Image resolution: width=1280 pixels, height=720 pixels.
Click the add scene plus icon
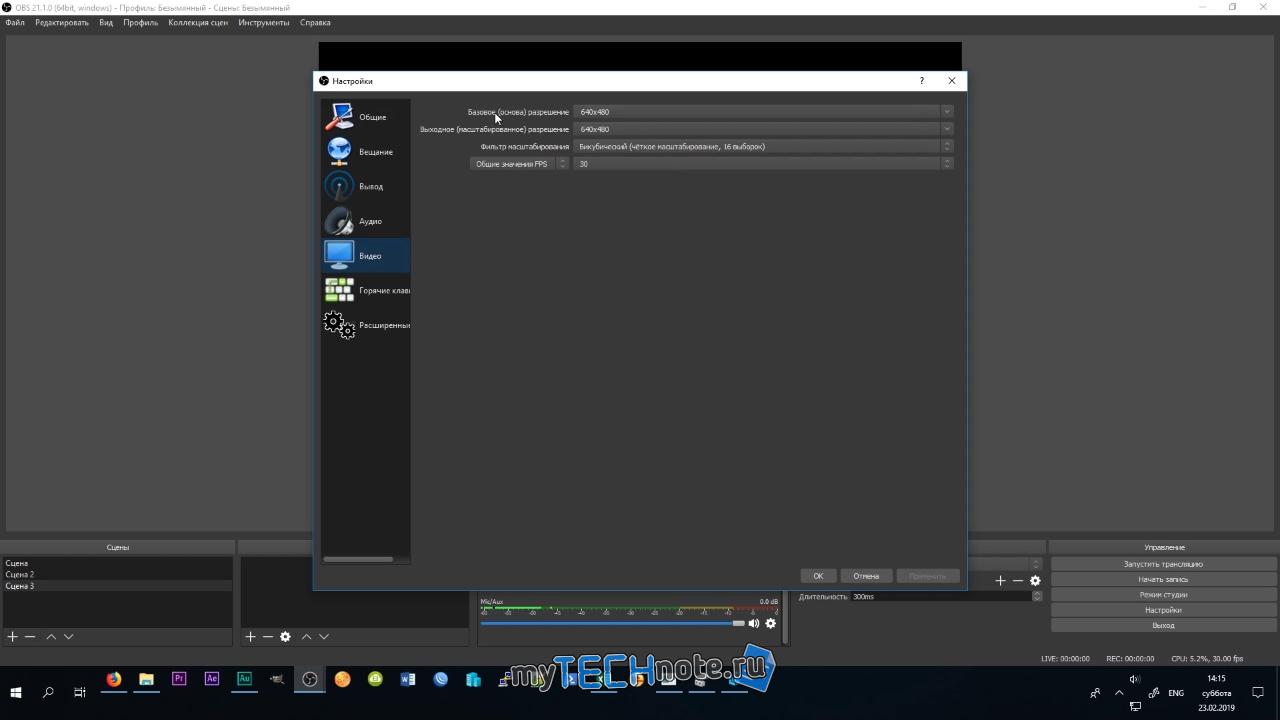pos(13,636)
